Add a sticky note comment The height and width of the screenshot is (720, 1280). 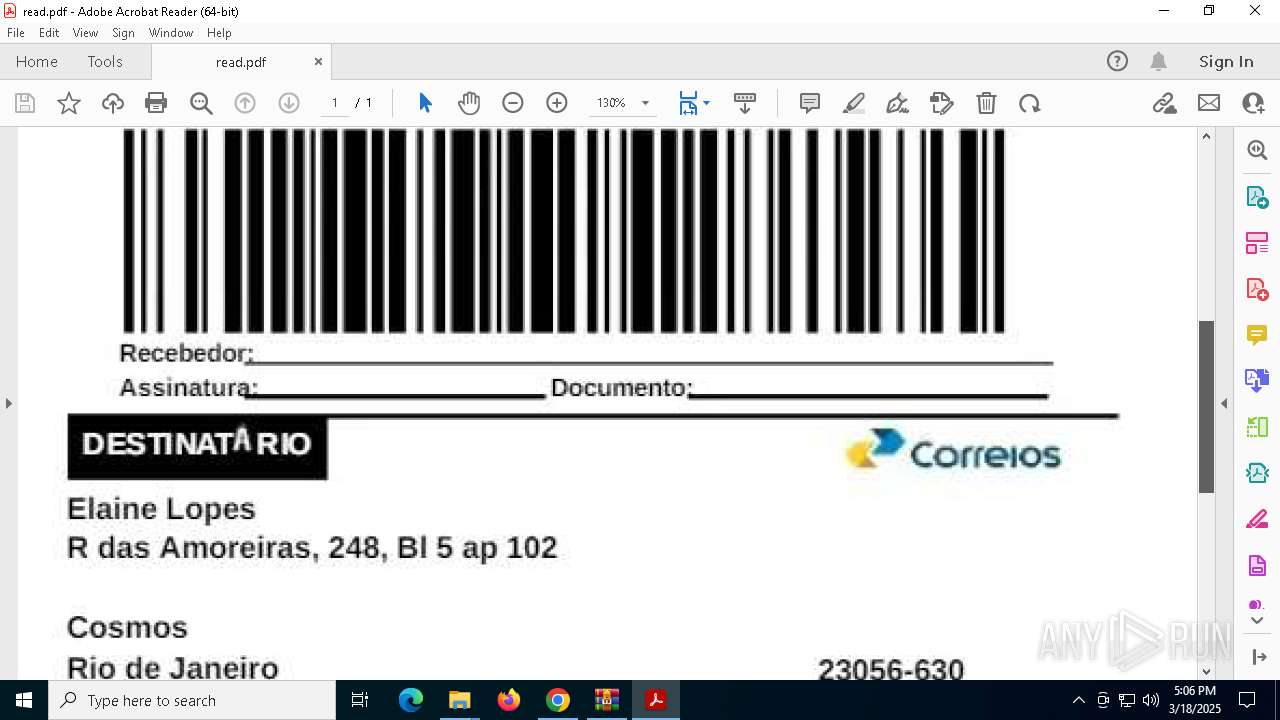pos(810,103)
